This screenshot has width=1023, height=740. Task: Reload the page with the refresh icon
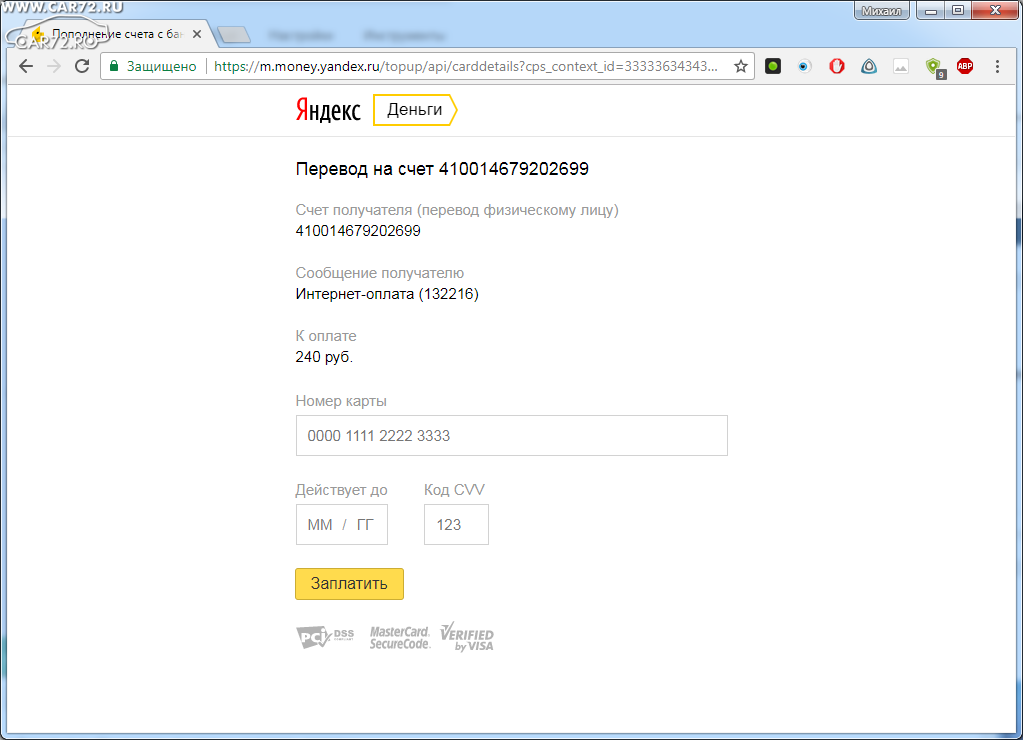pyautogui.click(x=82, y=66)
